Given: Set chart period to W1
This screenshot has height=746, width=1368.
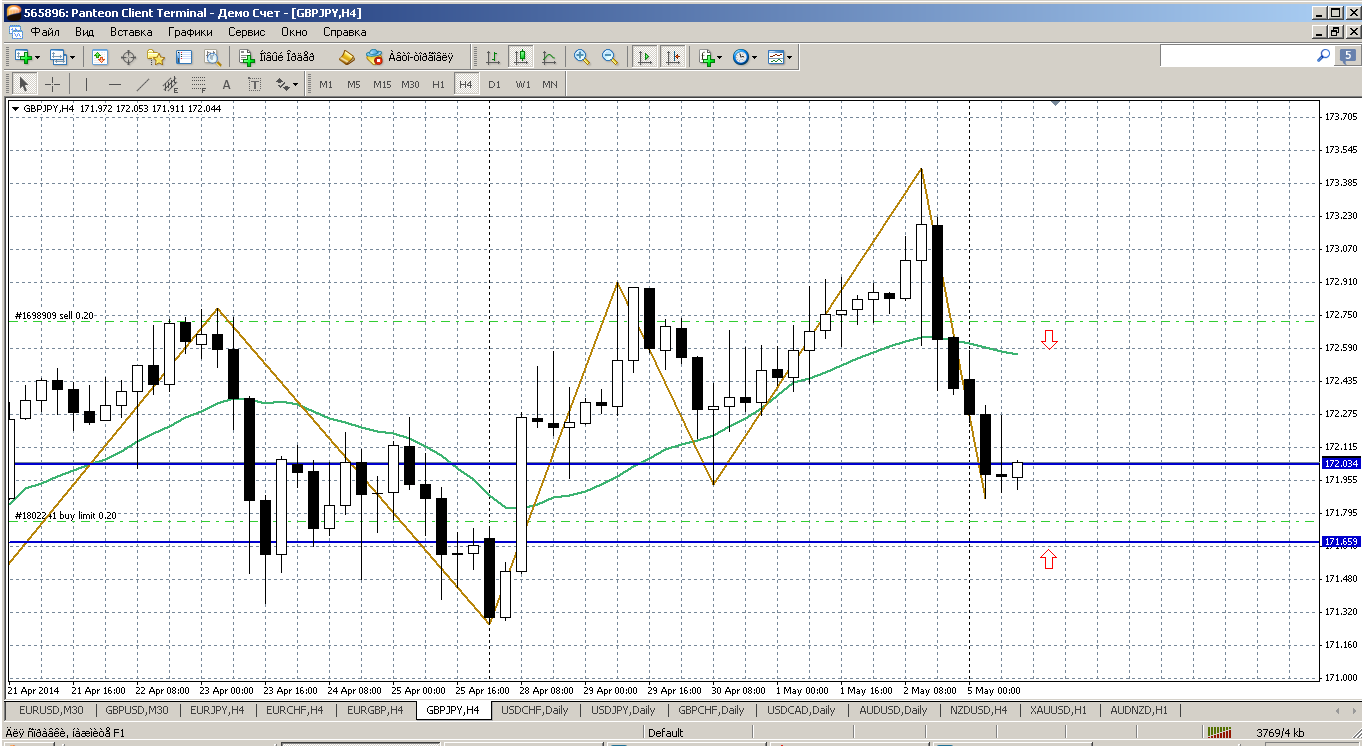Looking at the screenshot, I should click(x=523, y=84).
